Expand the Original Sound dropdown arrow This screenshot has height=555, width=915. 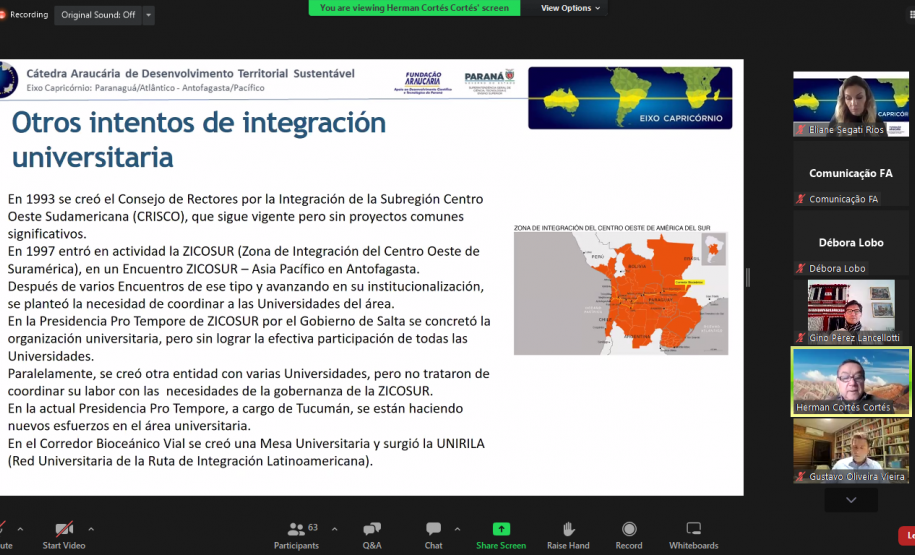coord(149,15)
